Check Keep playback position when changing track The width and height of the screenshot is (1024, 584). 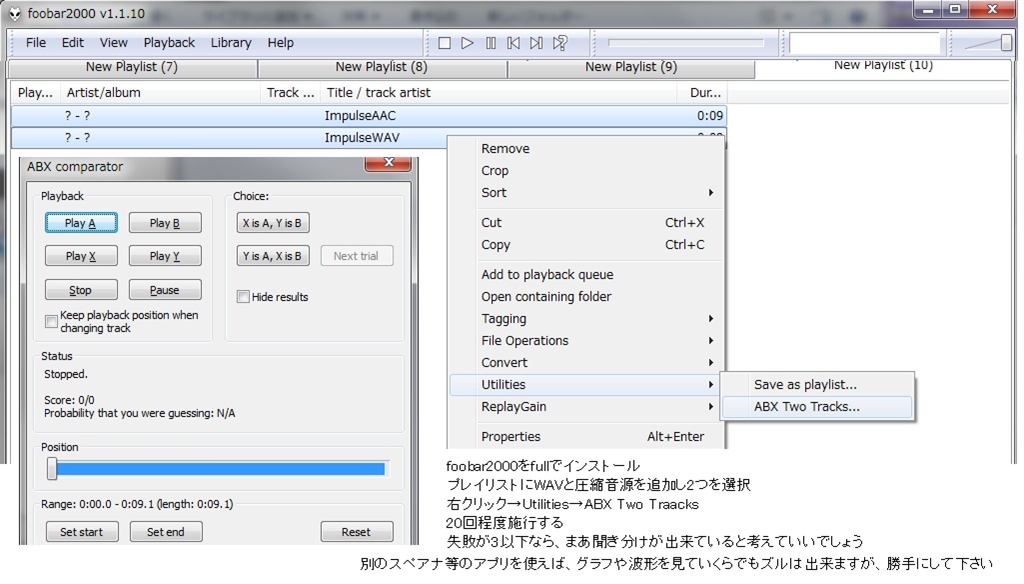point(52,321)
